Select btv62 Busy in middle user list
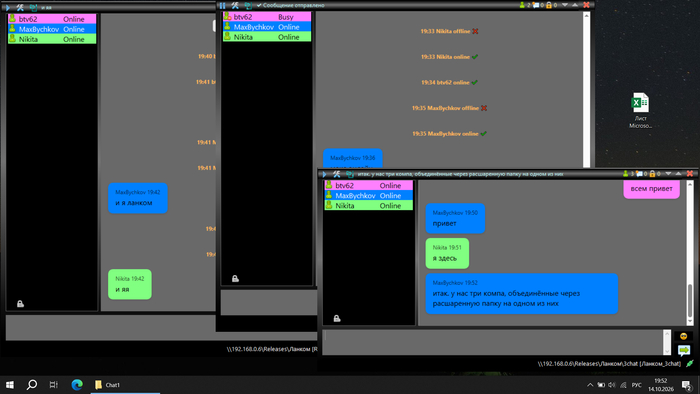The image size is (700, 394). [267, 17]
